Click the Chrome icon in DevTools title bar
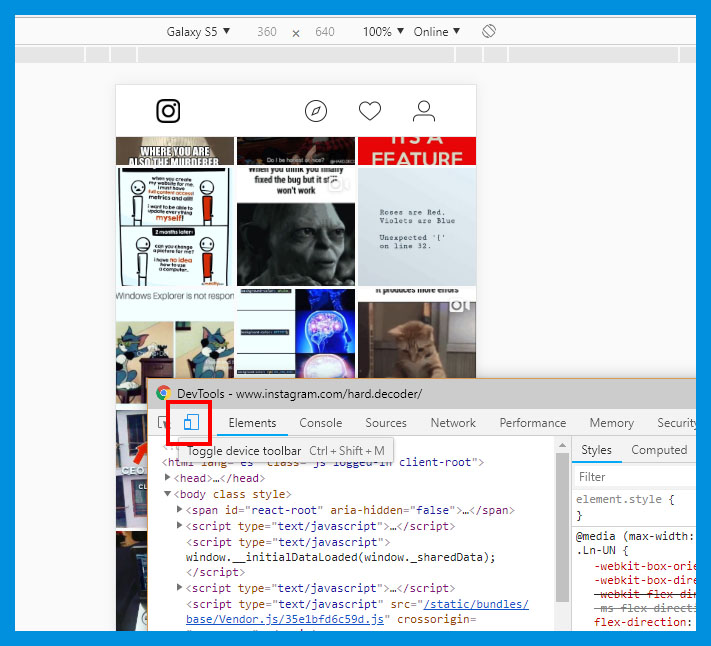Viewport: 711px width, 646px height. 163,393
